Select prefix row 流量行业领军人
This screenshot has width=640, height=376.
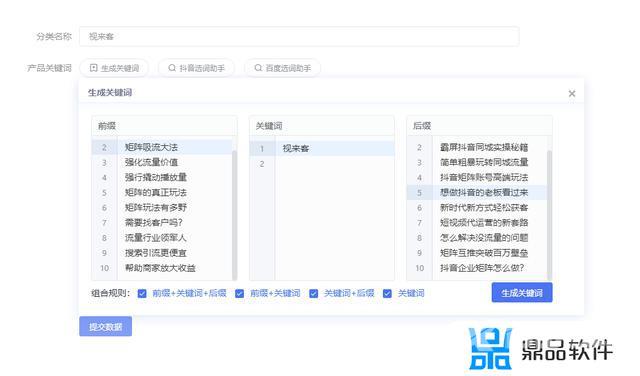(162, 238)
